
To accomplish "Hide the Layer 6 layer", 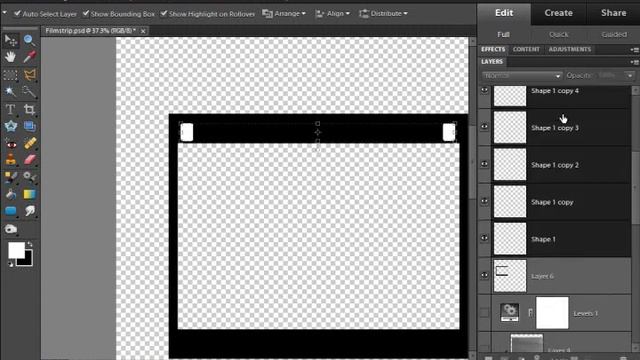I will point(484,275).
